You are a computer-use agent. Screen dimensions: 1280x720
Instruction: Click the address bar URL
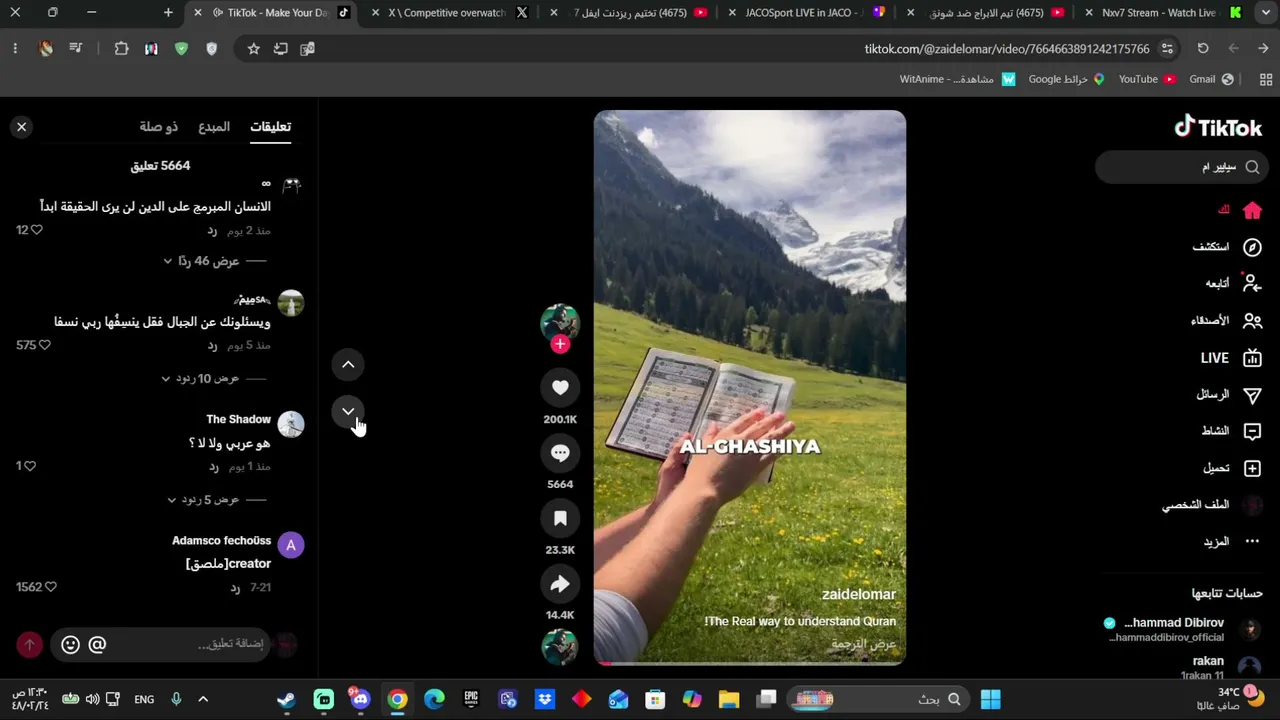tap(1007, 49)
